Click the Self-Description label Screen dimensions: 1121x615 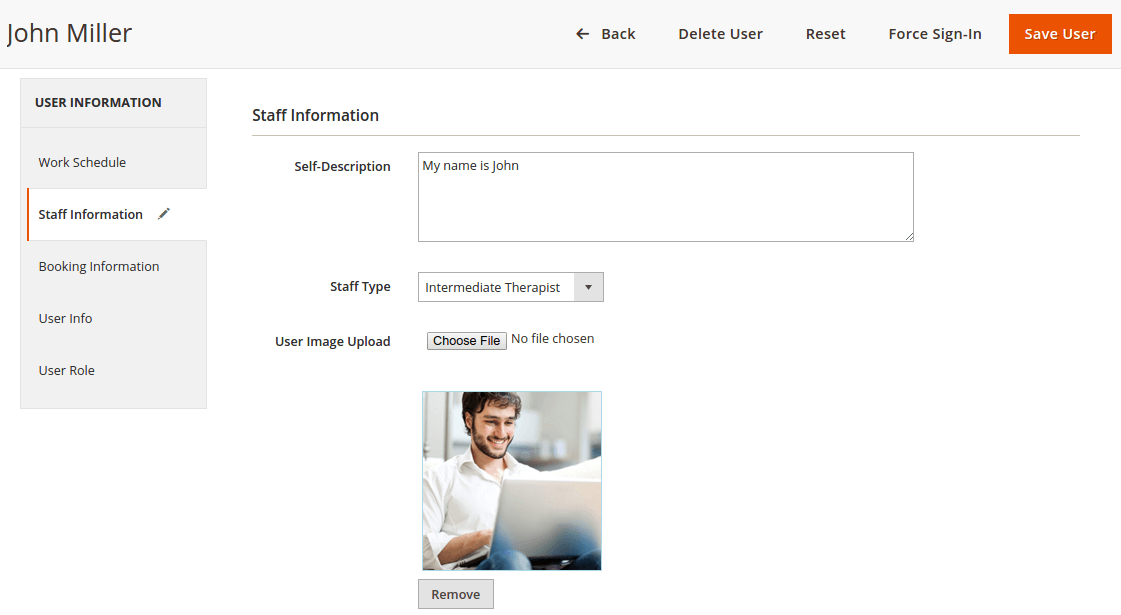tap(342, 167)
